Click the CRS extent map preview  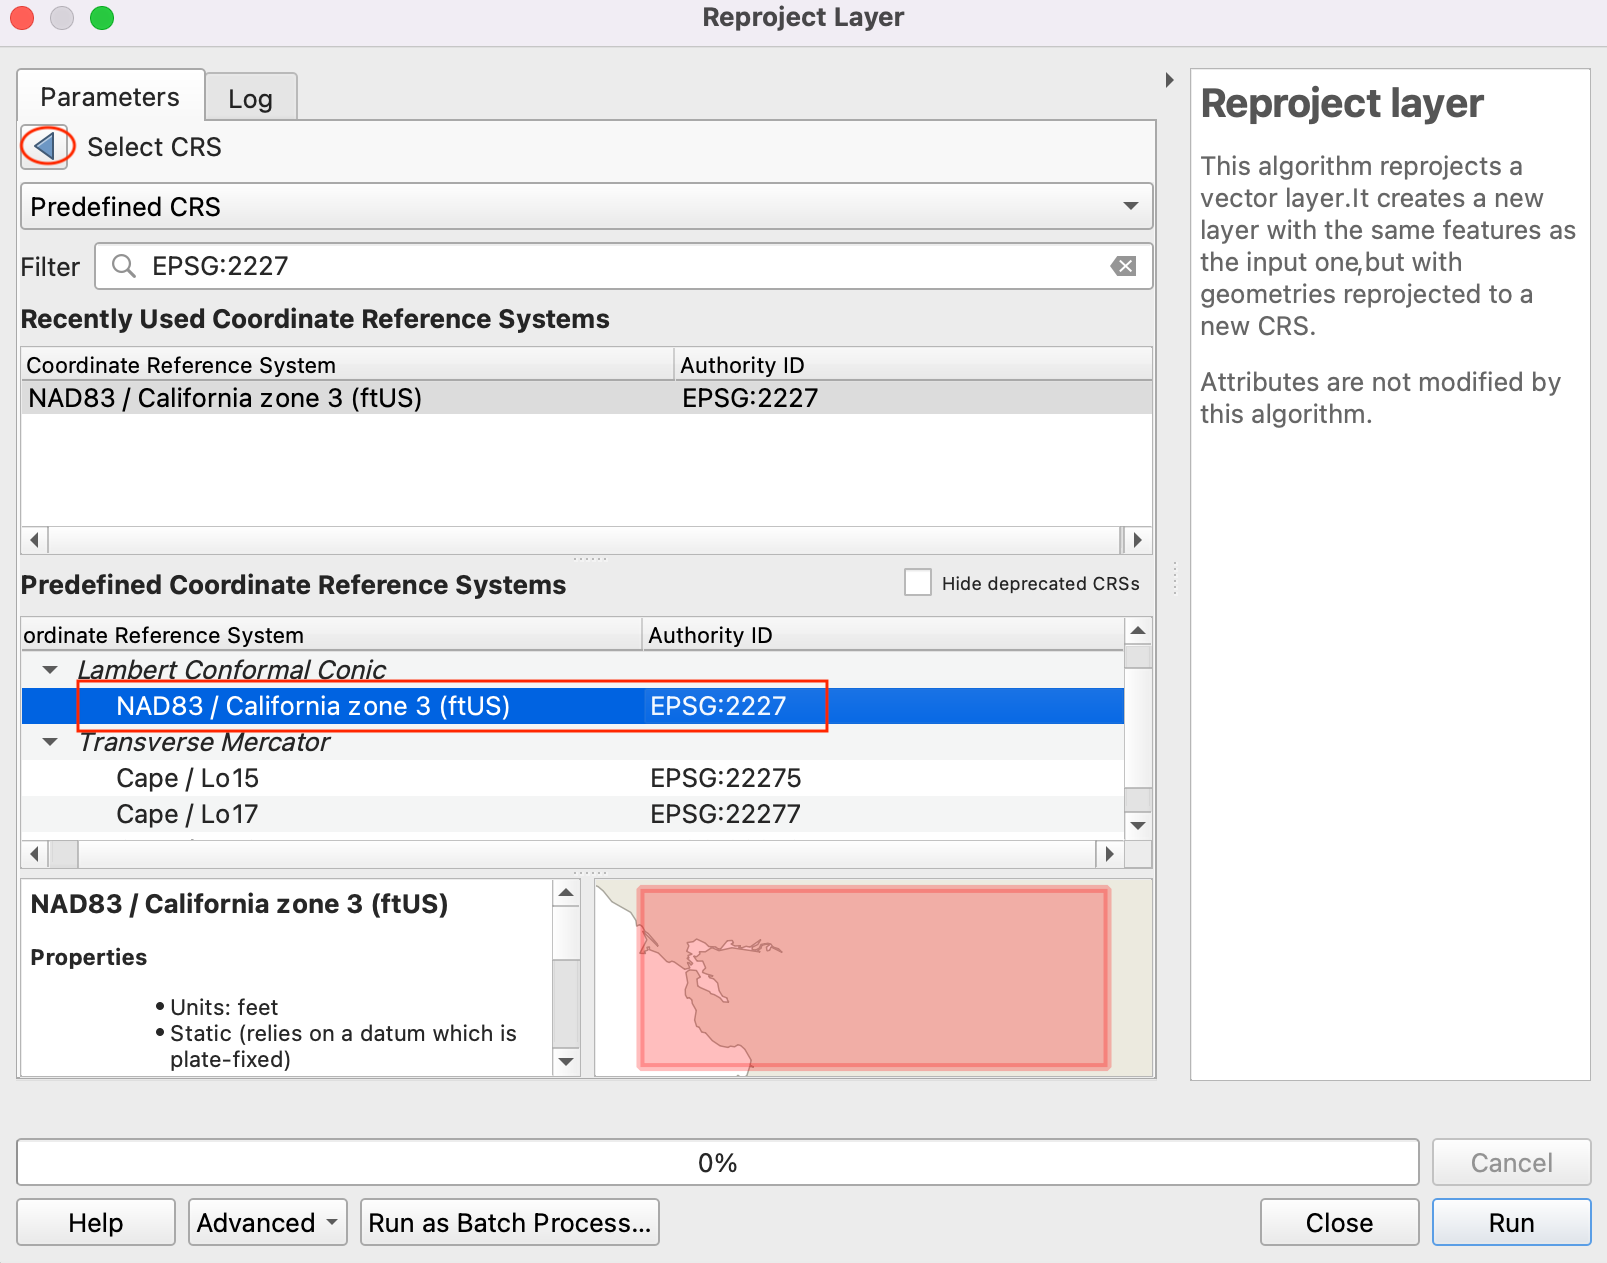[x=873, y=977]
